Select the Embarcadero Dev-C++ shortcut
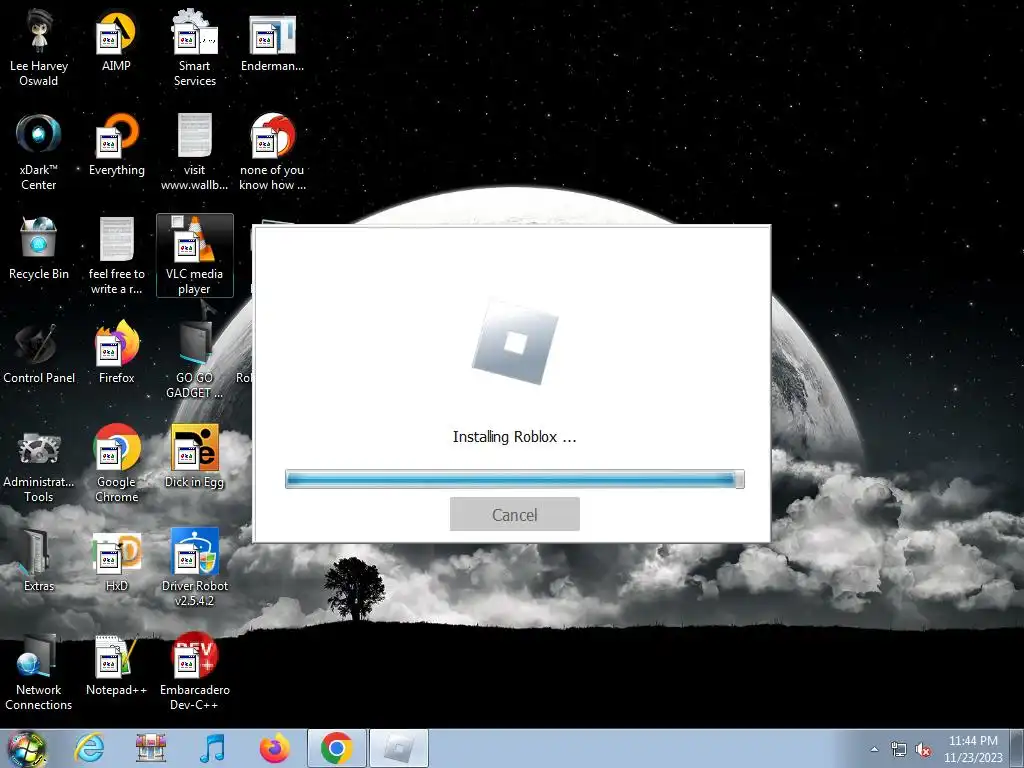The image size is (1024, 768). (195, 671)
